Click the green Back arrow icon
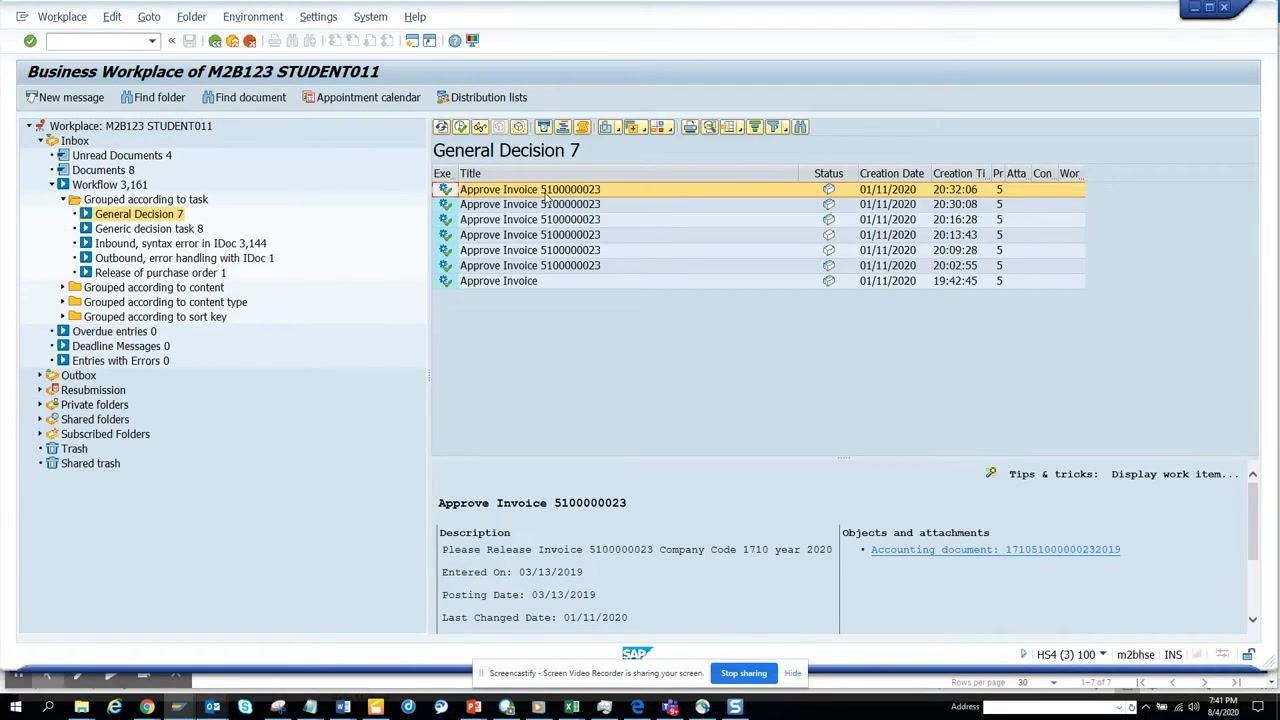The width and height of the screenshot is (1280, 720). (x=215, y=41)
